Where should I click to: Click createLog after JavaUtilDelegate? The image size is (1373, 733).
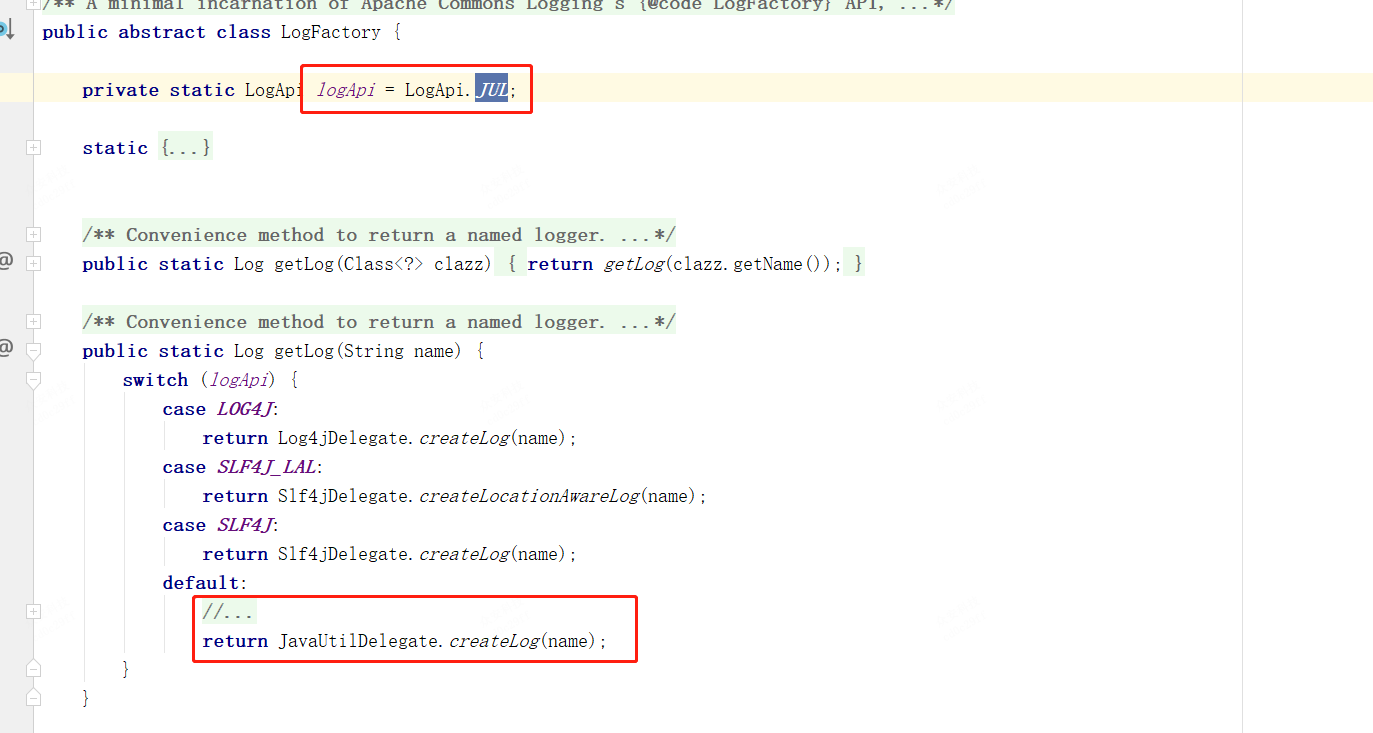tap(493, 641)
